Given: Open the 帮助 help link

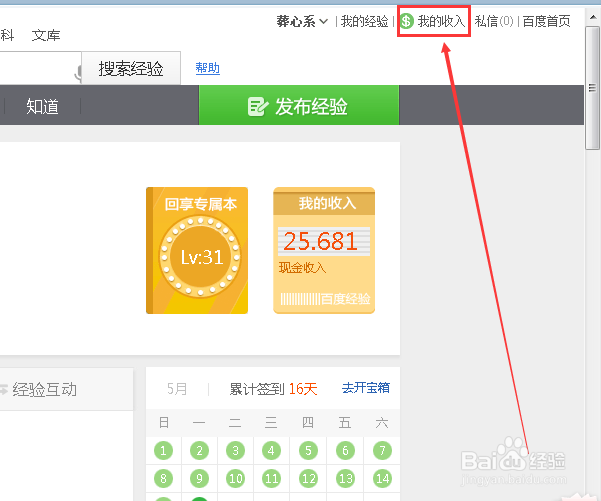Looking at the screenshot, I should [x=208, y=68].
